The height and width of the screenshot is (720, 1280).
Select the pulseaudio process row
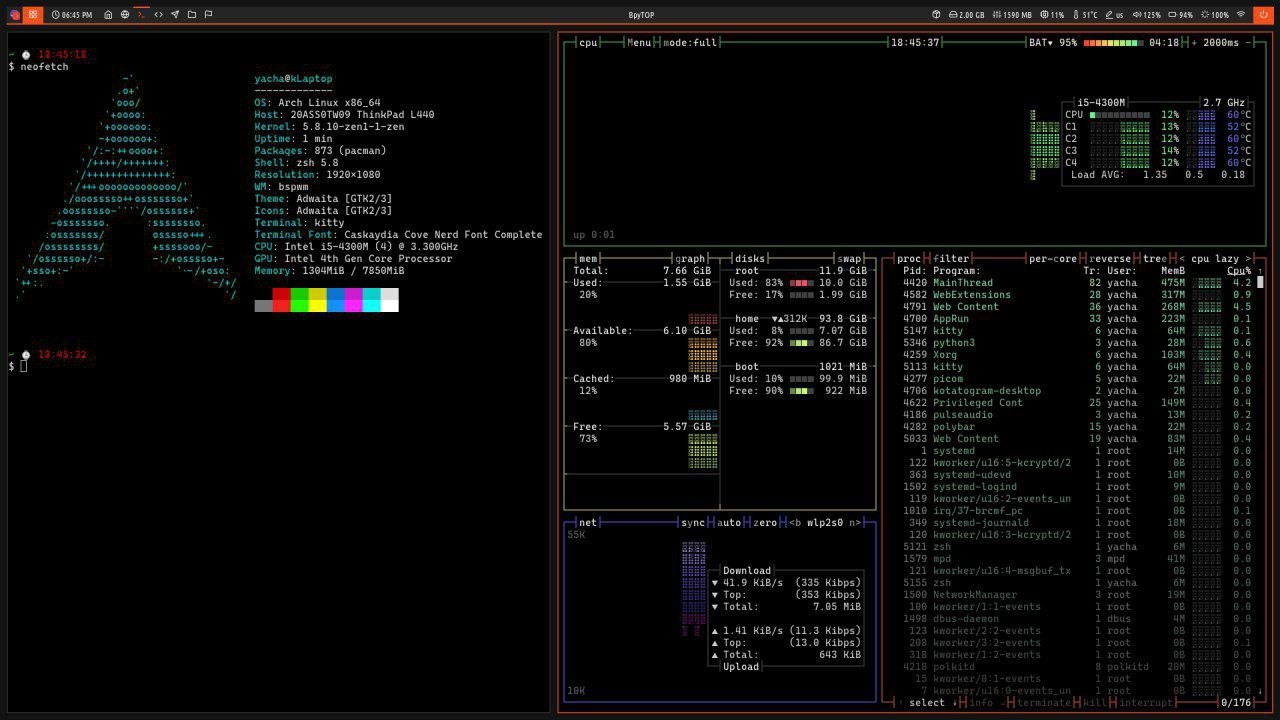[x=1074, y=415]
